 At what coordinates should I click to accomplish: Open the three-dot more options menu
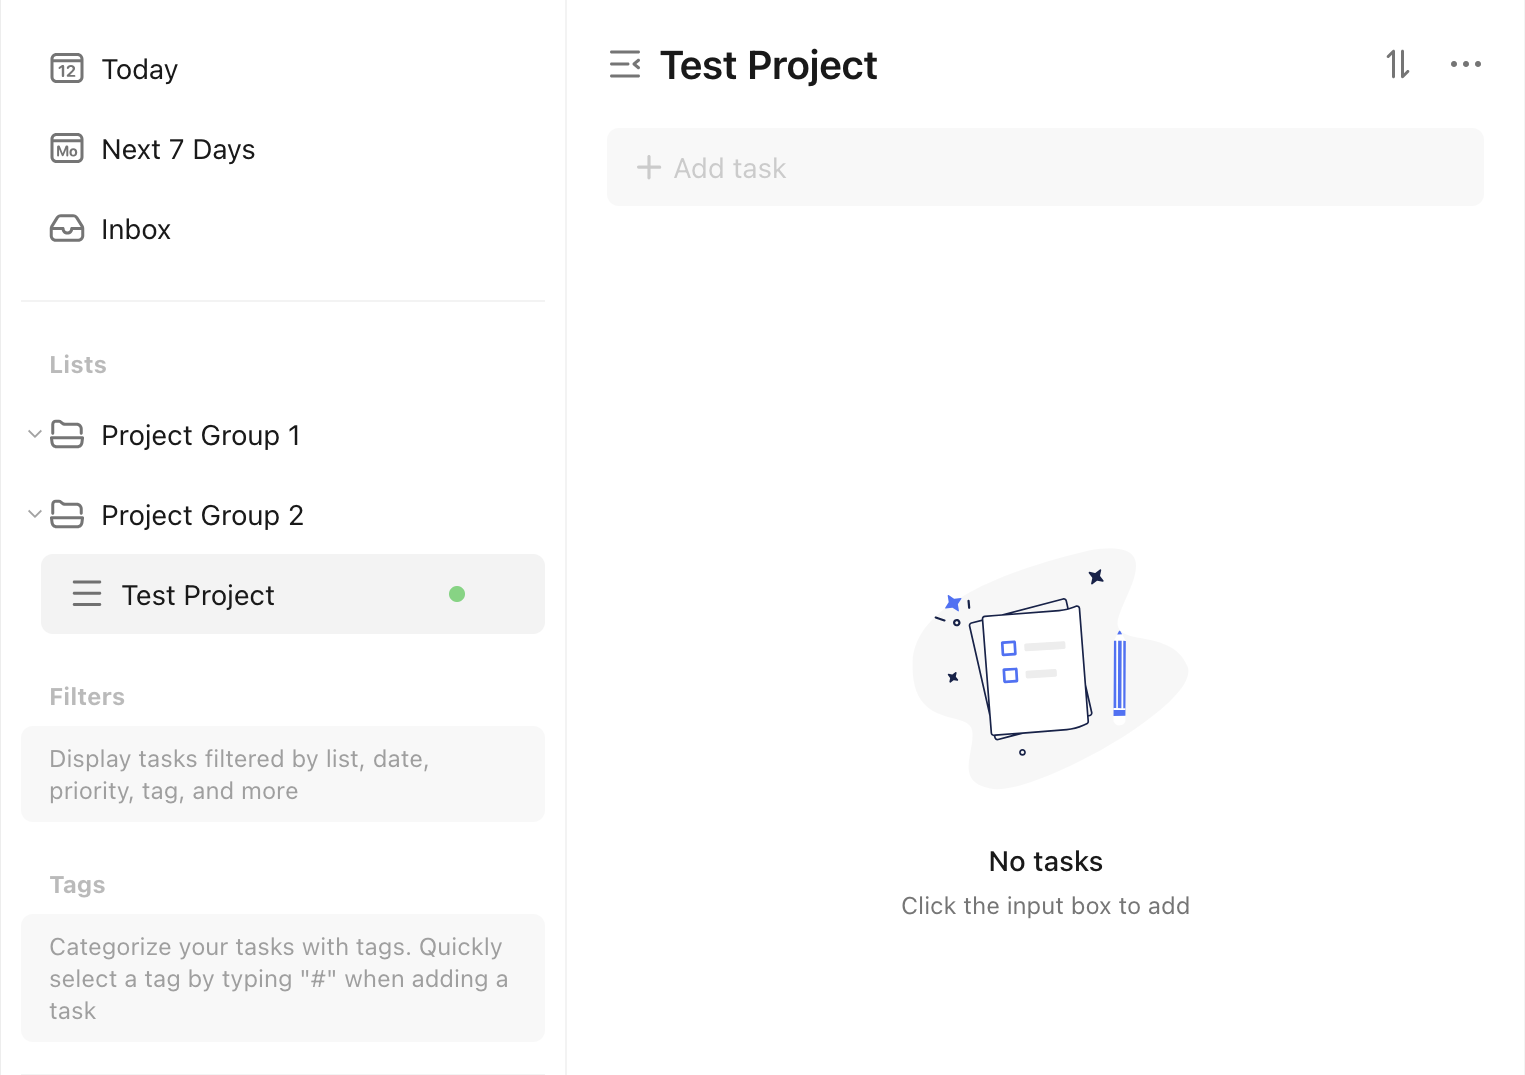pyautogui.click(x=1466, y=64)
